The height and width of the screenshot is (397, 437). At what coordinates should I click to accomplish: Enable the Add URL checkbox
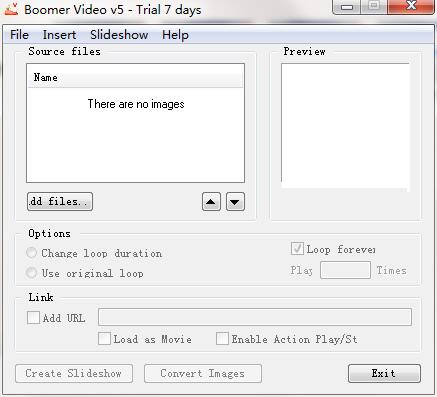point(33,318)
